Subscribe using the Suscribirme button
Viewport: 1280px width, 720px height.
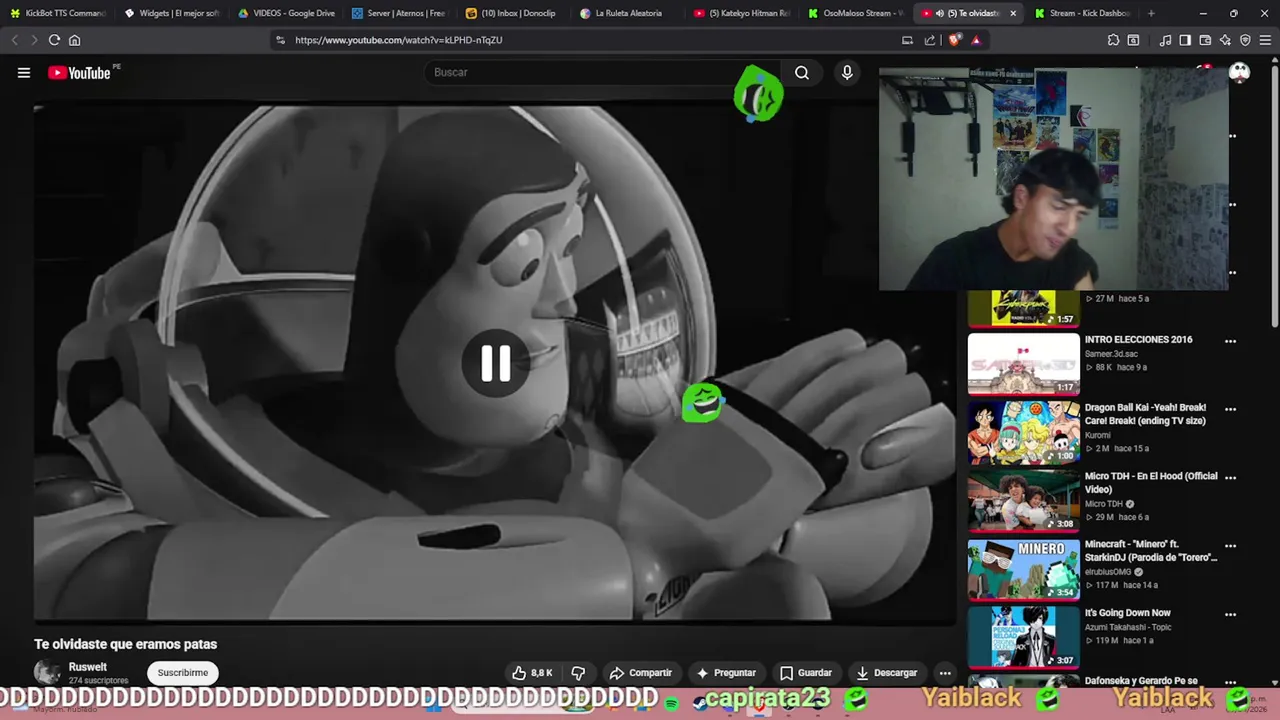[183, 673]
